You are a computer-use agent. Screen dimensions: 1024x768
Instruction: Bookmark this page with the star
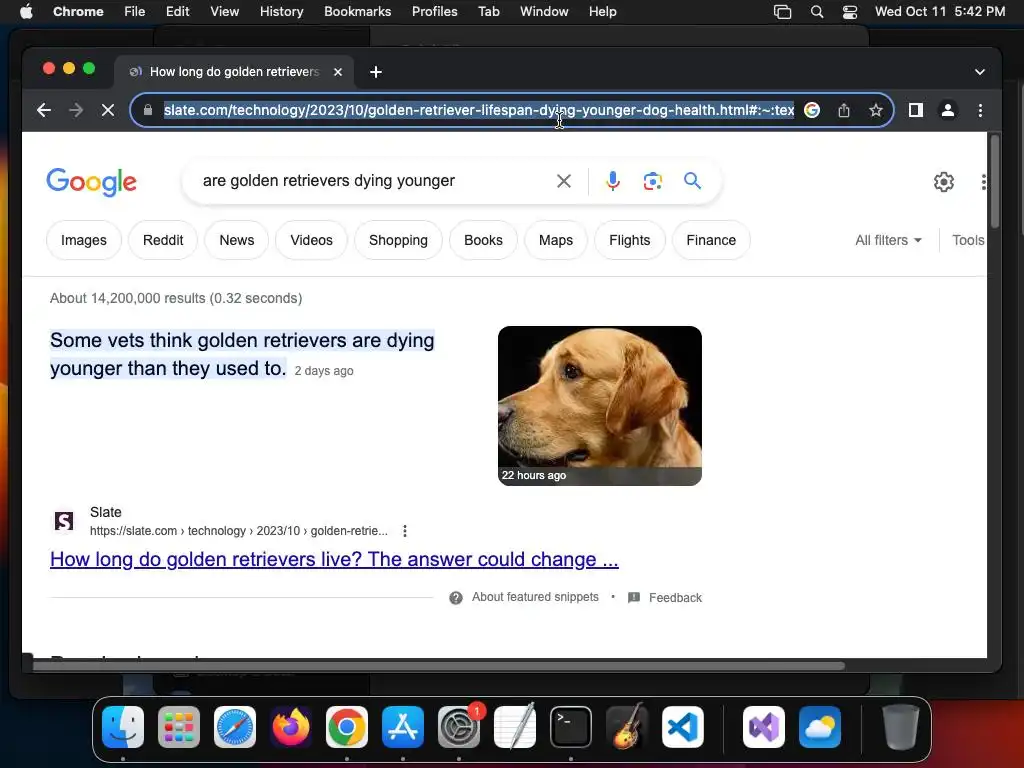[x=876, y=110]
